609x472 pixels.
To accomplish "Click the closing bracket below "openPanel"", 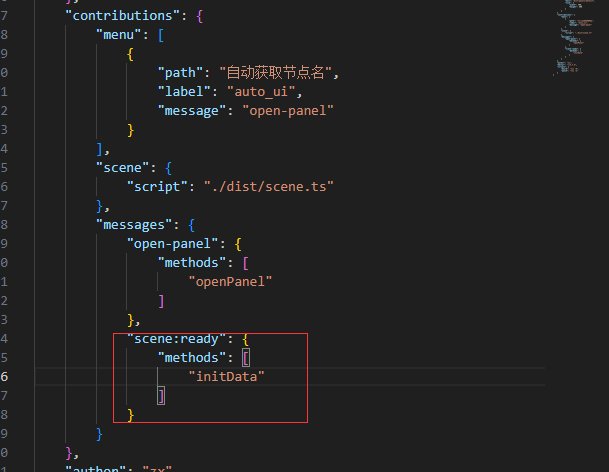I will (161, 301).
